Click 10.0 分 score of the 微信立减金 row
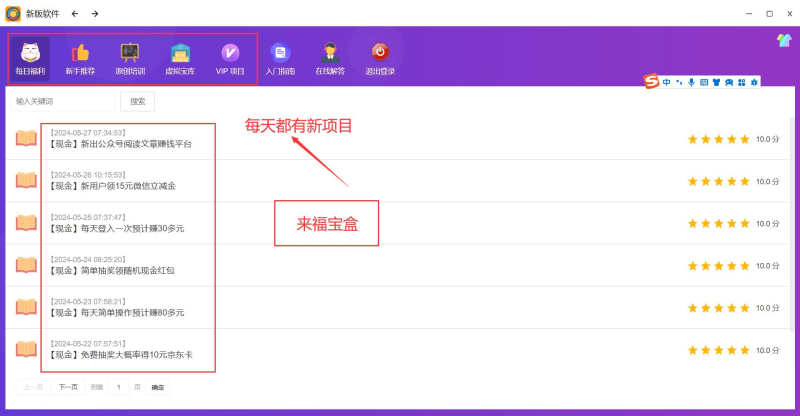Viewport: 800px width, 416px height. (x=767, y=182)
